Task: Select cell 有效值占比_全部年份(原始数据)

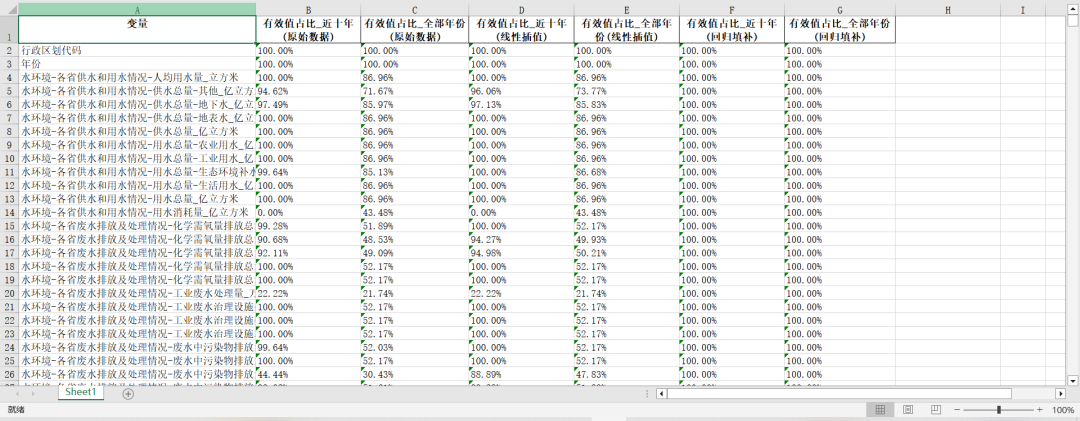Action: (415, 30)
